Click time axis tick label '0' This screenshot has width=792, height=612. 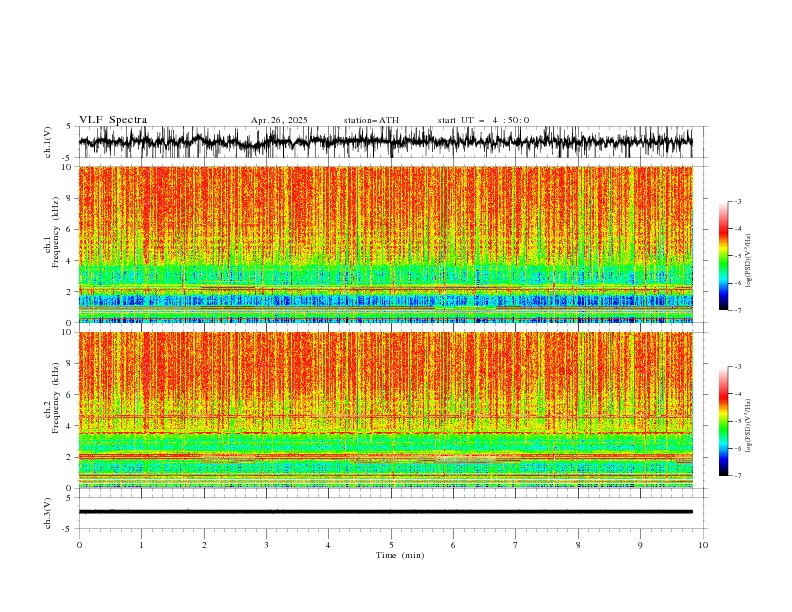[79, 545]
